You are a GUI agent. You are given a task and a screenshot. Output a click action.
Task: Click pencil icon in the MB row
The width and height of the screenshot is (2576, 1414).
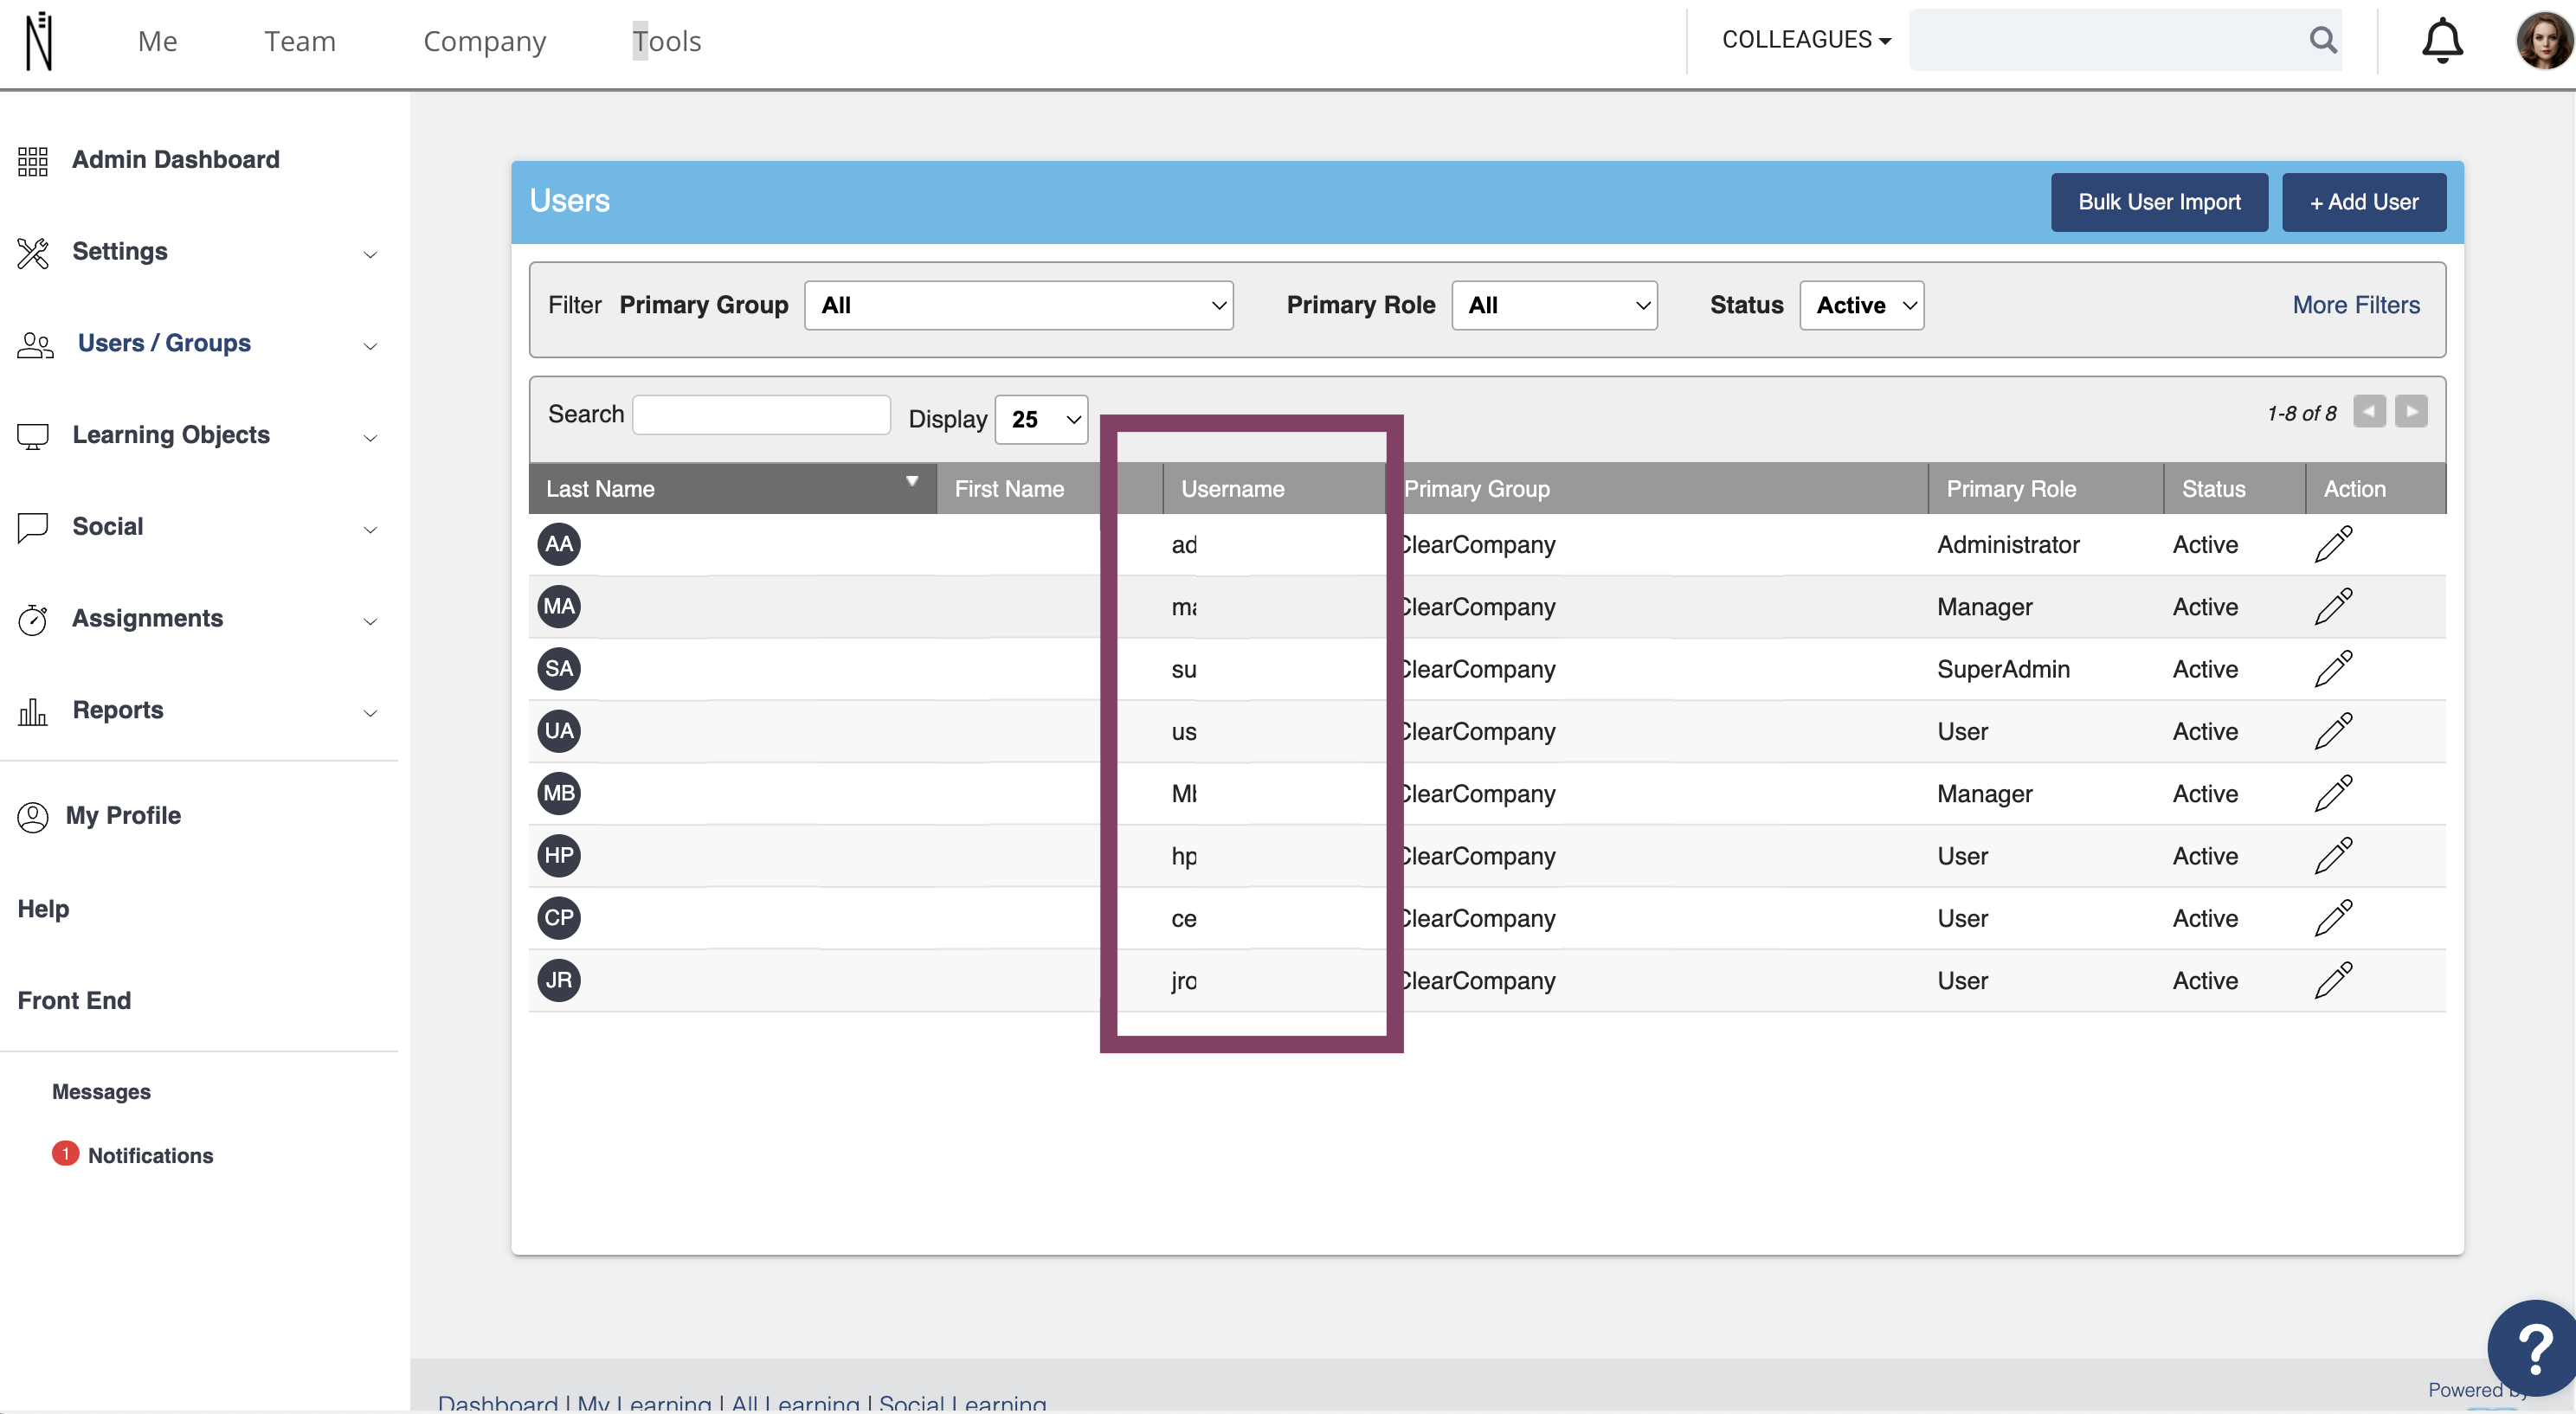tap(2333, 793)
